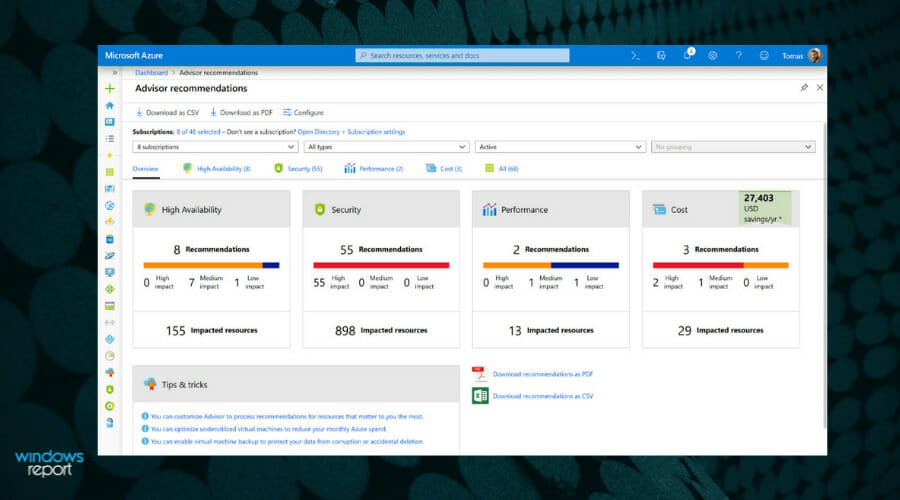The image size is (900, 500).
Task: Switch to the Security (55) tab
Action: coord(298,168)
